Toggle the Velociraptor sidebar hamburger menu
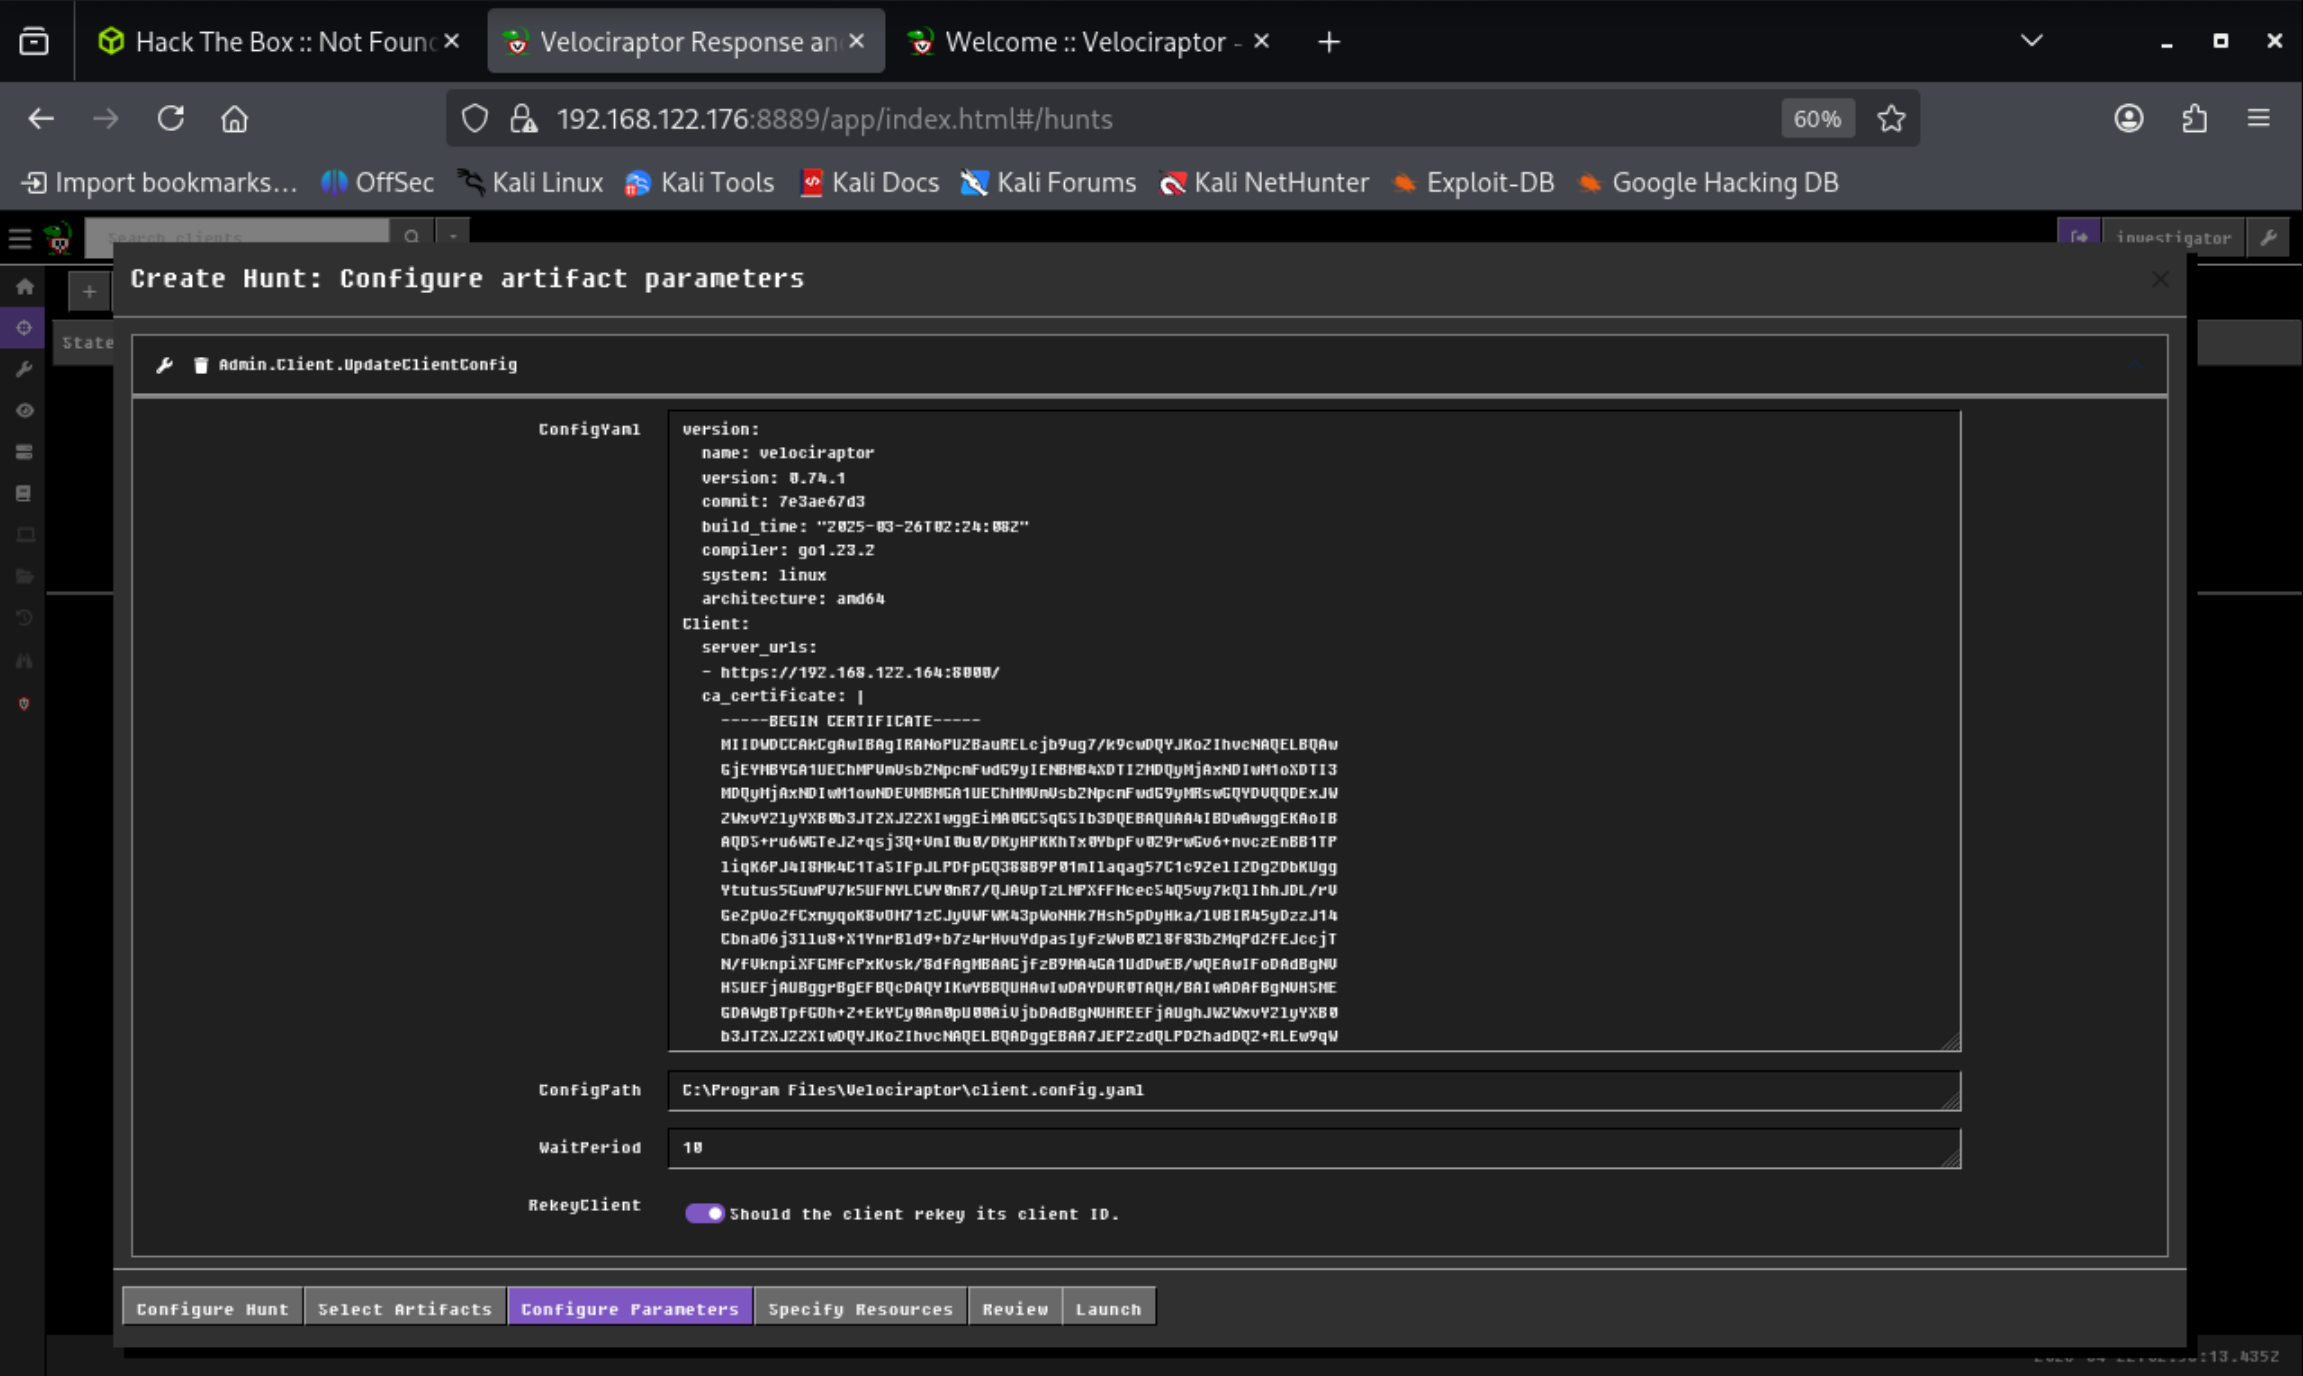Viewport: 2303px width, 1376px height. (20, 239)
